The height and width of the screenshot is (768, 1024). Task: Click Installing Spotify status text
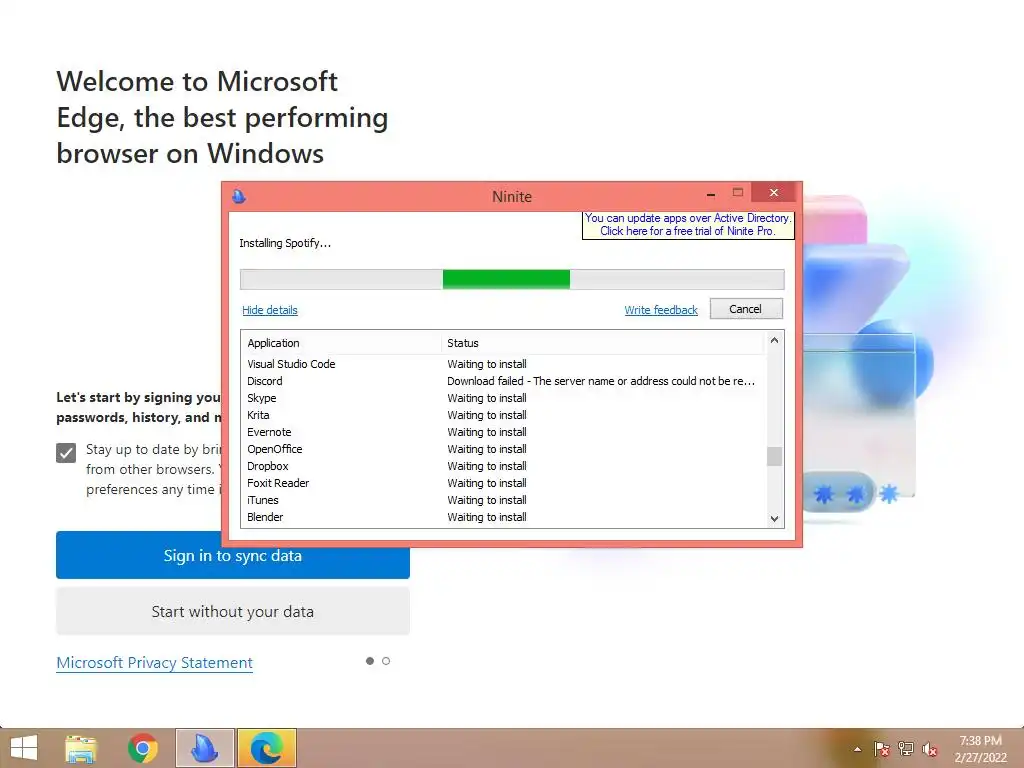285,243
